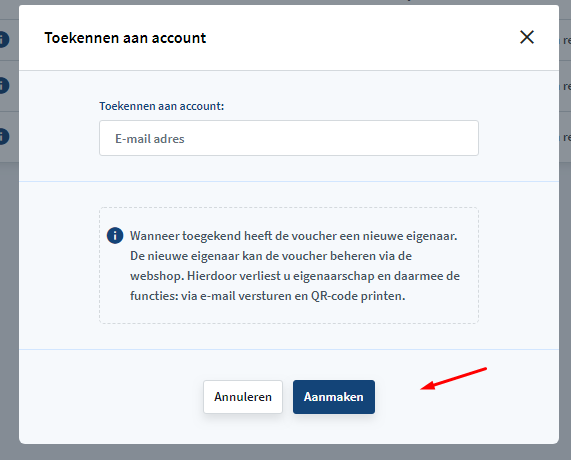571x460 pixels.
Task: Click the bold dialog title heading
Action: tap(125, 38)
